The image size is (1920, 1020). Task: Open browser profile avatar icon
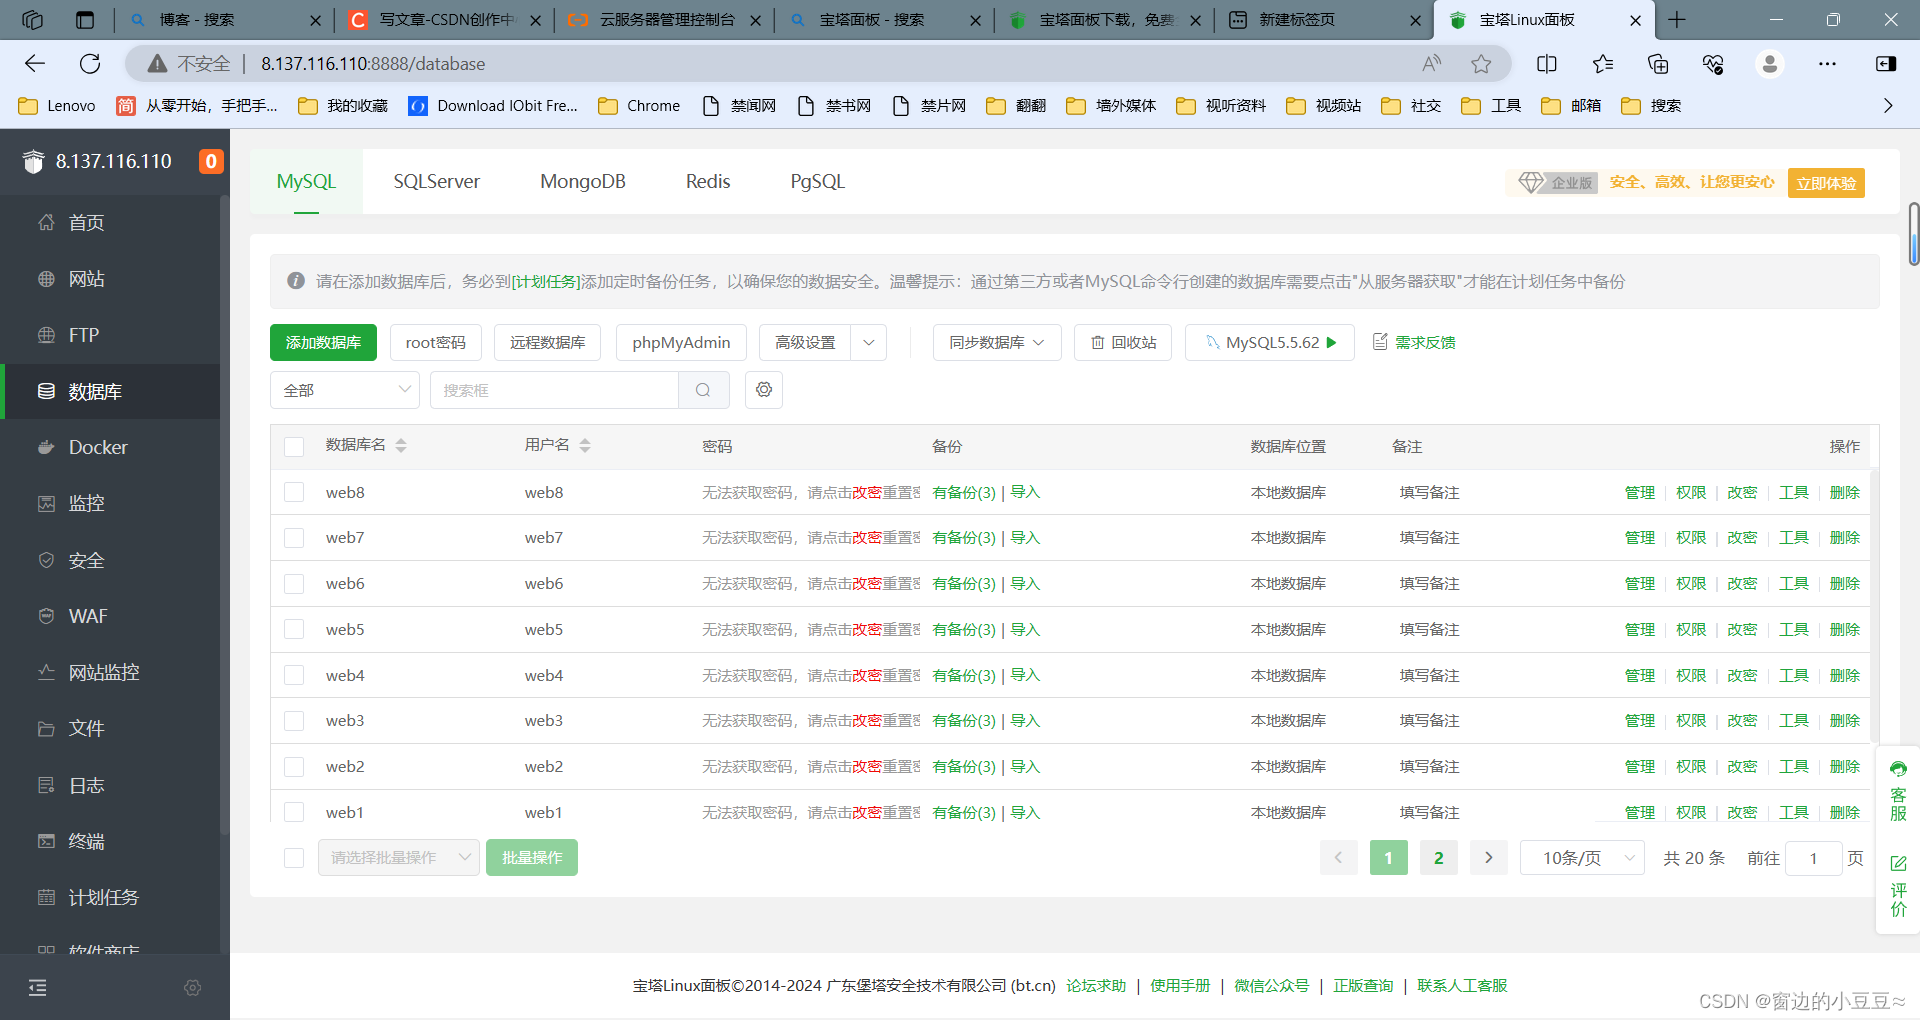point(1770,64)
